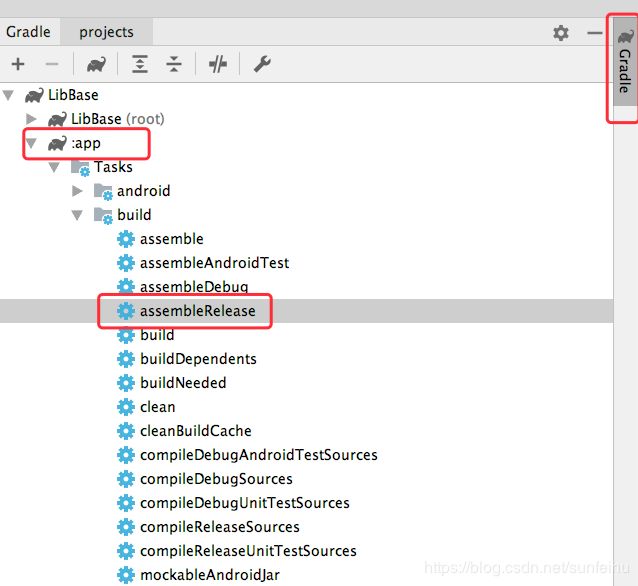The width and height of the screenshot is (638, 586).
Task: Click the Tasks folder gear icon
Action: coord(80,168)
